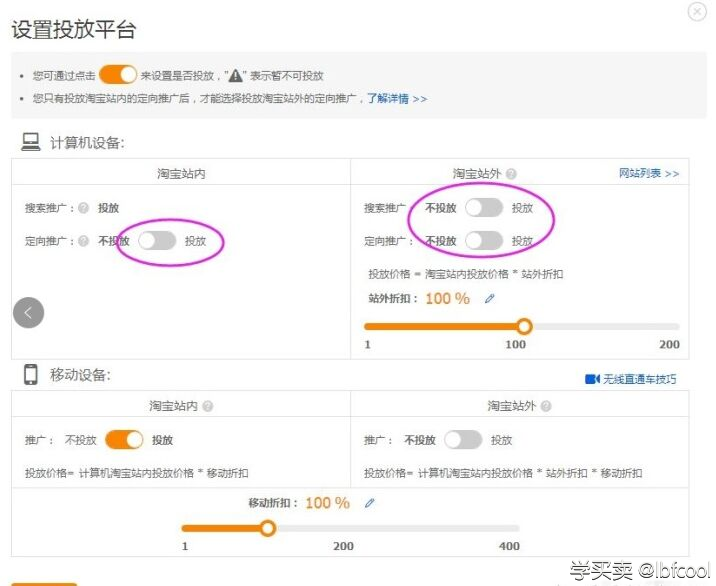
Task: Click the back arrow circle button
Action: point(28,313)
